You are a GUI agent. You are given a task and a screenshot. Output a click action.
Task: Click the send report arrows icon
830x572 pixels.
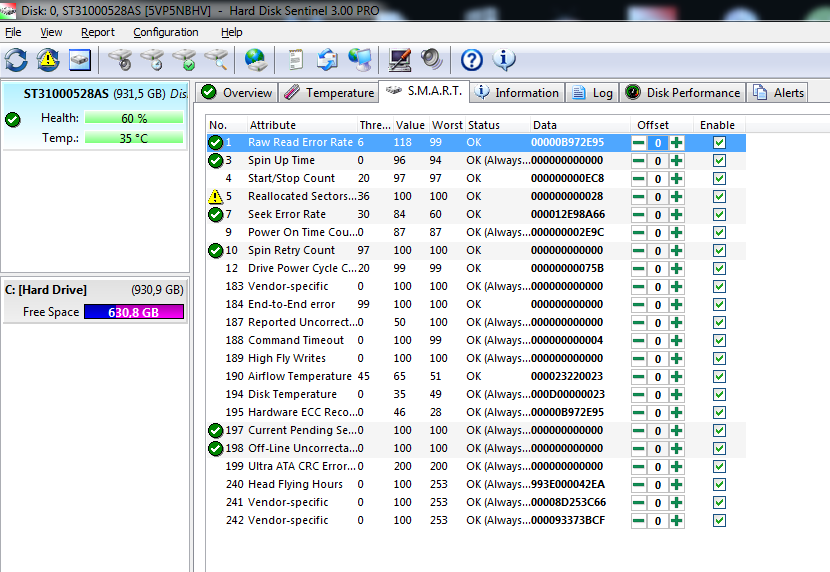click(327, 60)
